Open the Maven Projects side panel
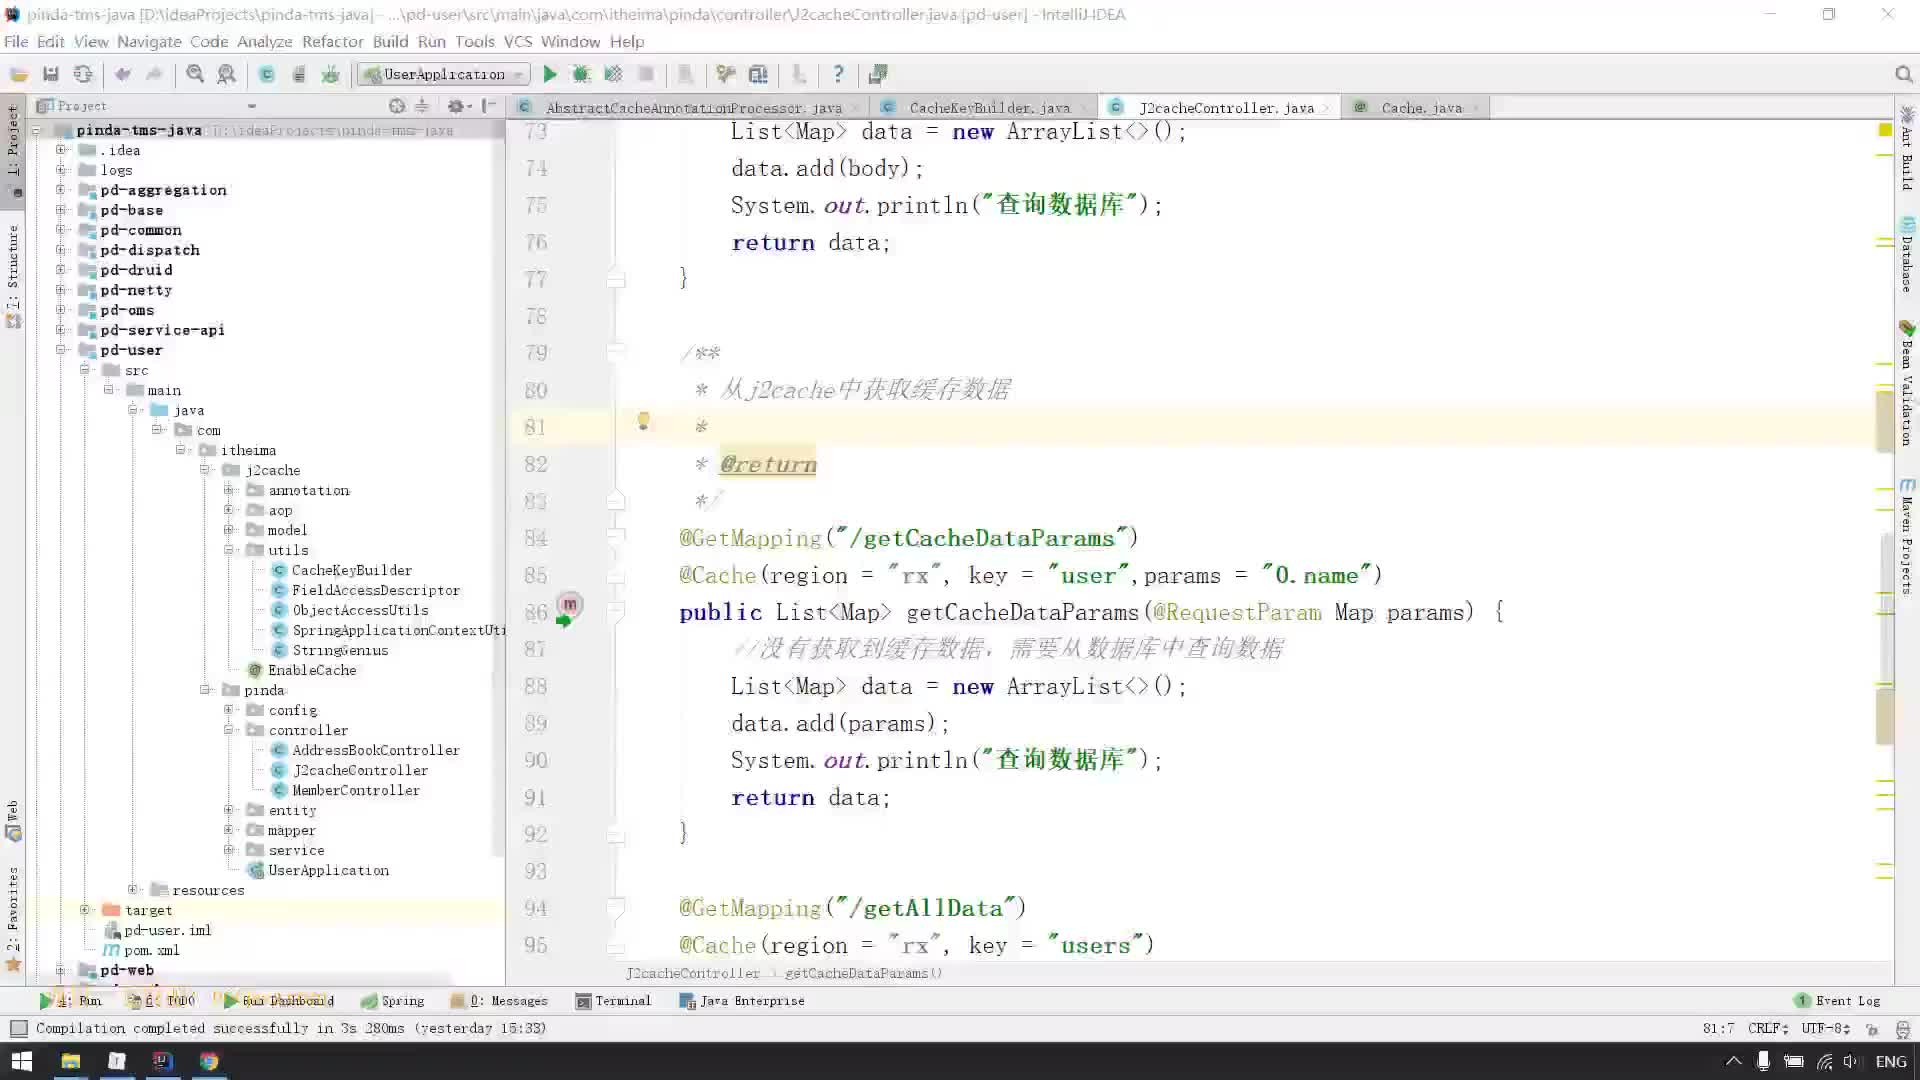Screen dimensions: 1920x1080 click(x=1907, y=536)
